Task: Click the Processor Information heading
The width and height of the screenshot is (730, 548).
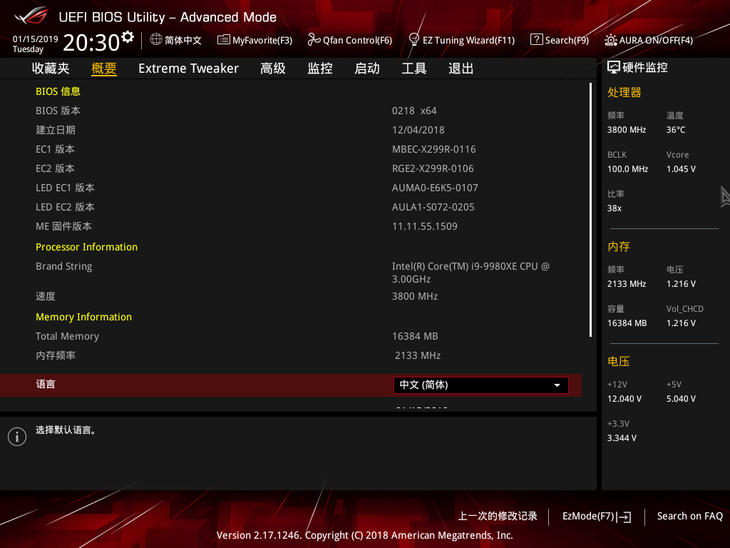Action: tap(87, 247)
